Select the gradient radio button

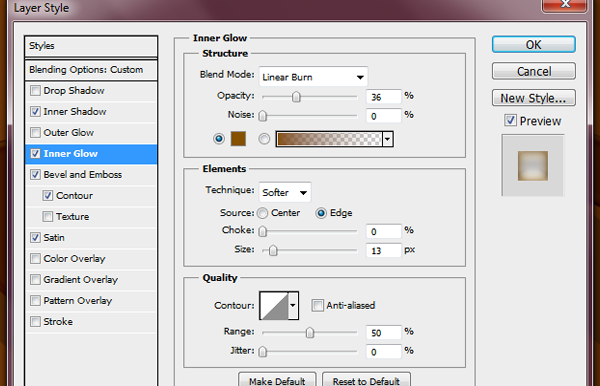pyautogui.click(x=264, y=138)
